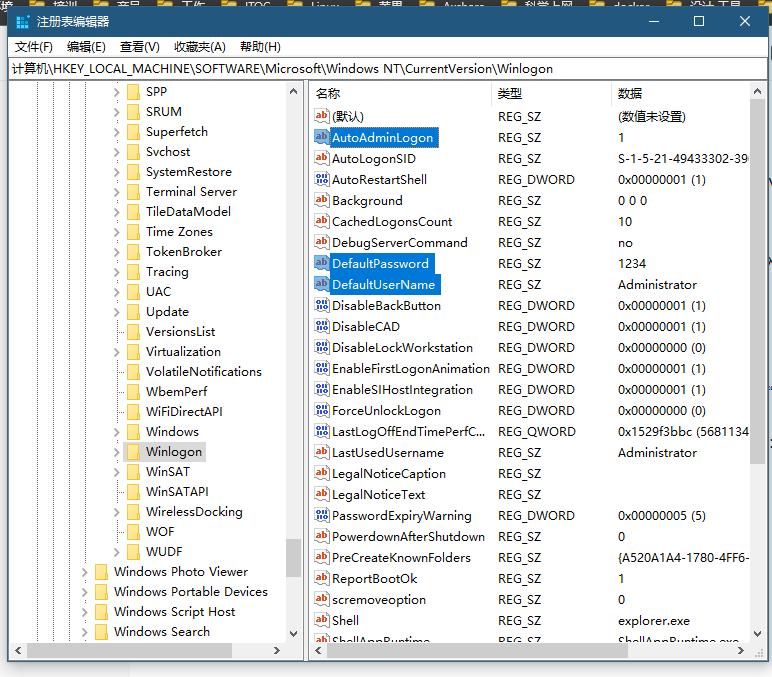Expand the Svchost tree node

coord(117,152)
